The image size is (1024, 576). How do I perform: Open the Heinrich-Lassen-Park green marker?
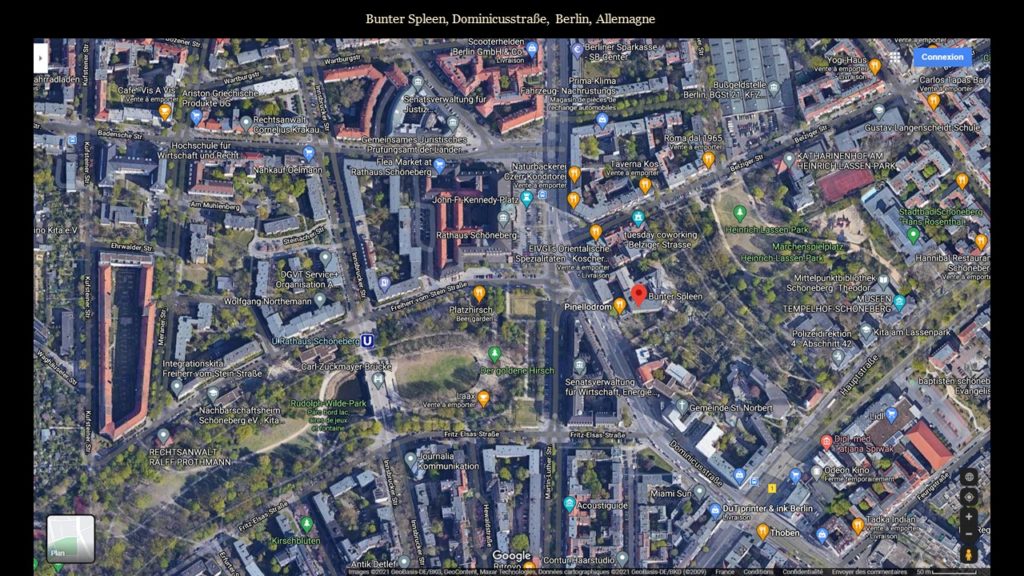(740, 213)
